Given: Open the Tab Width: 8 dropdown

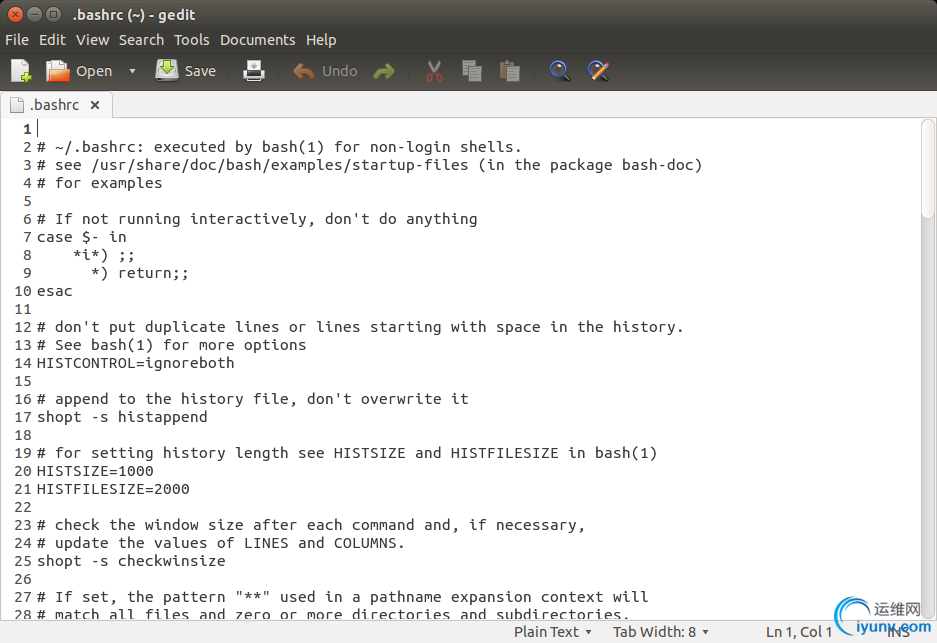Looking at the screenshot, I should pyautogui.click(x=660, y=632).
